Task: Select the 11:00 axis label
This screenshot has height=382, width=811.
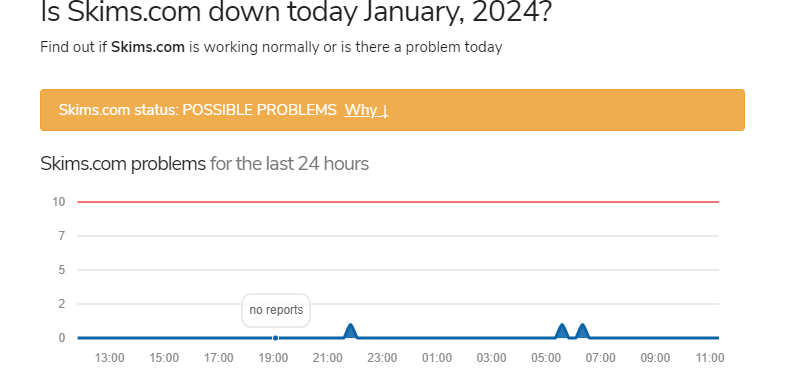Action: 710,358
